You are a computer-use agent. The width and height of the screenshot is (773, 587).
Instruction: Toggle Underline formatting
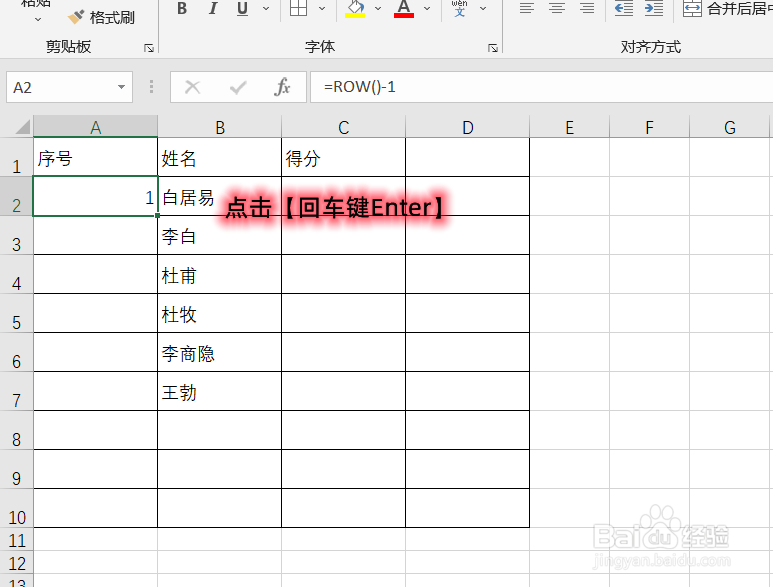coord(242,8)
